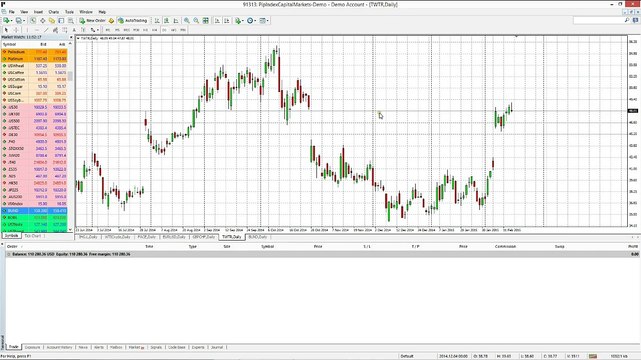641x360 pixels.
Task: Select BUND row in Market Watch
Action: pyautogui.click(x=34, y=210)
